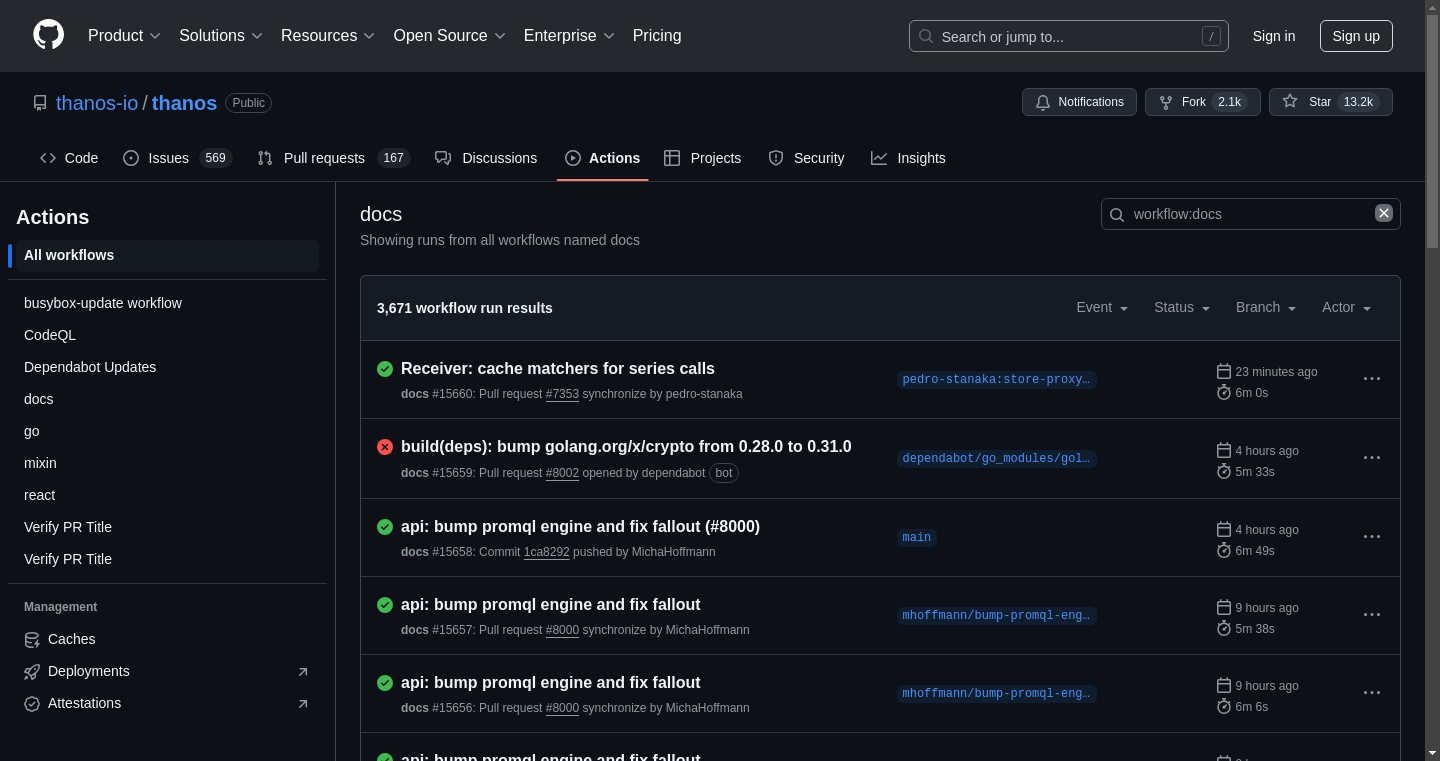Select the react workflow
This screenshot has width=1440, height=761.
click(167, 495)
